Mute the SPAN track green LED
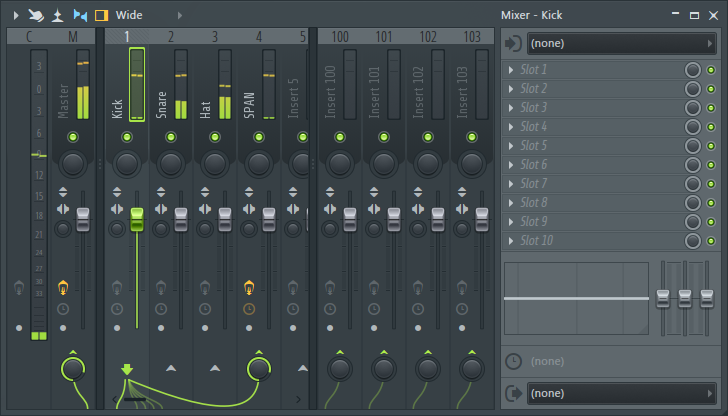Viewport: 728px width, 416px height. 259,137
